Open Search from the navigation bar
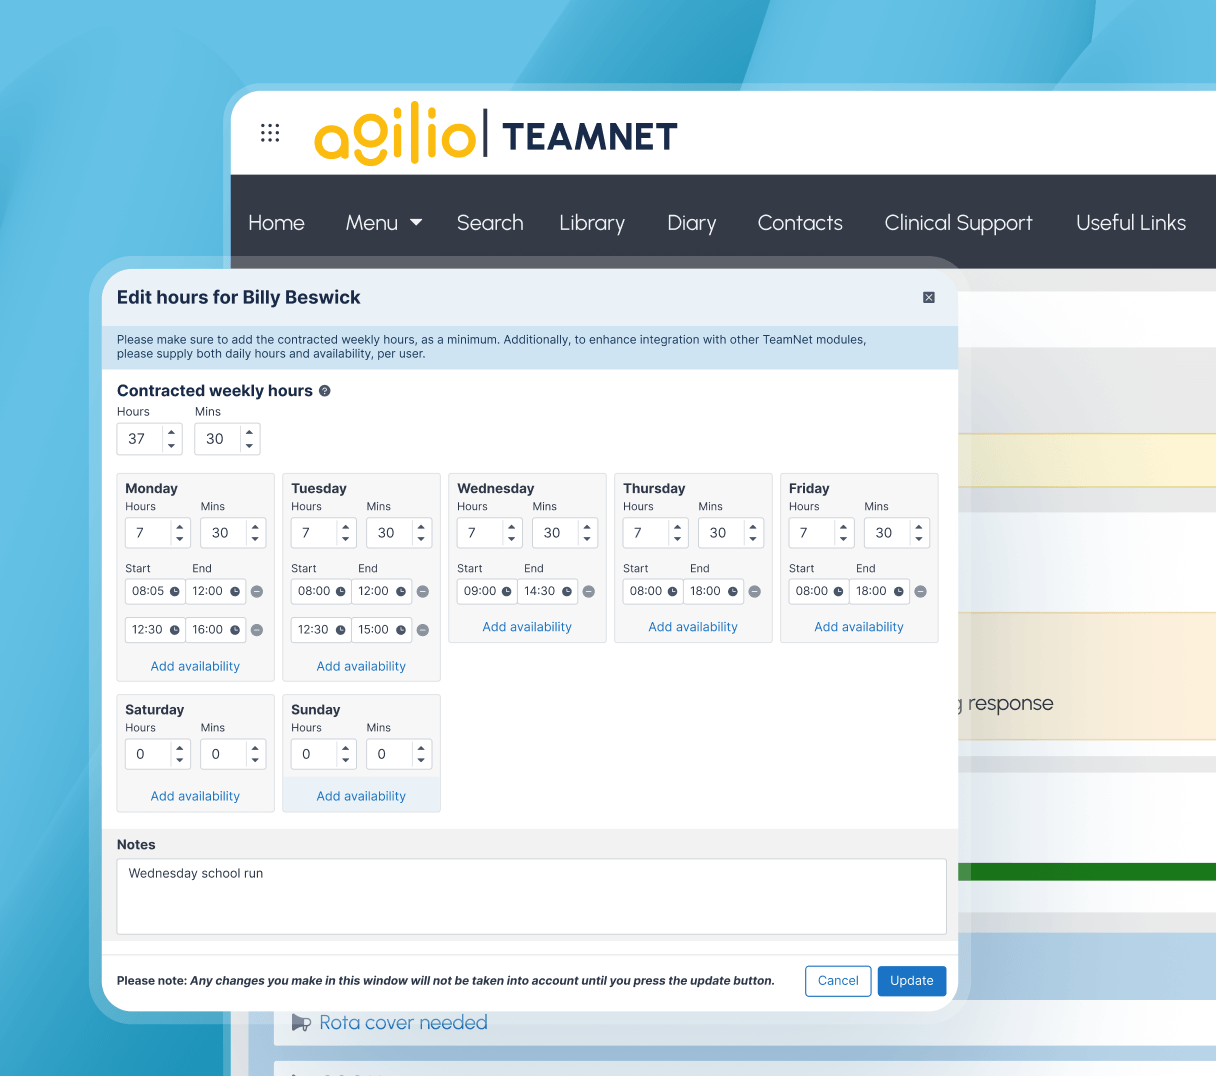1216x1076 pixels. [x=490, y=223]
